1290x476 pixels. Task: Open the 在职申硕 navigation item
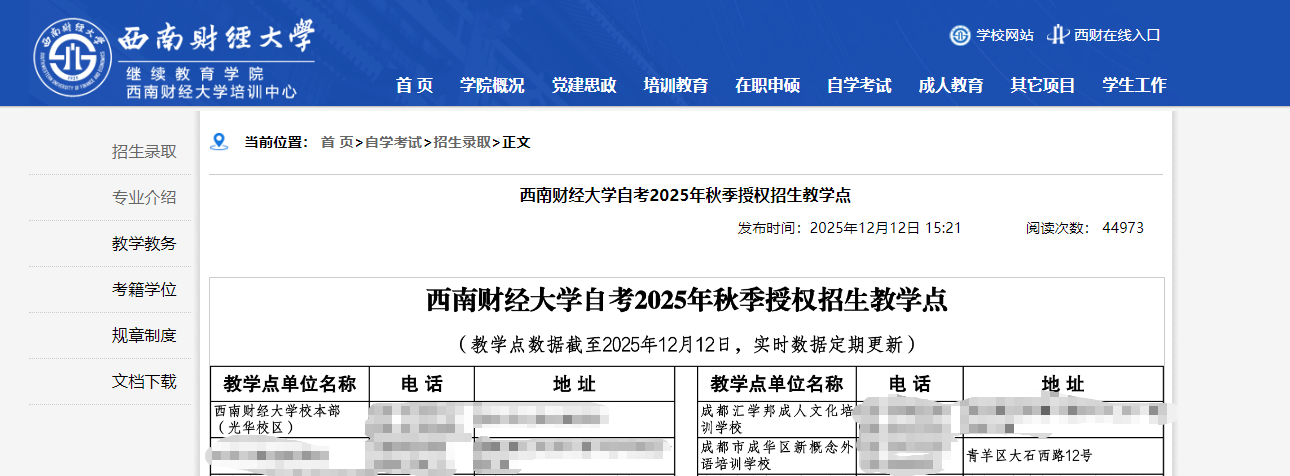coord(767,86)
